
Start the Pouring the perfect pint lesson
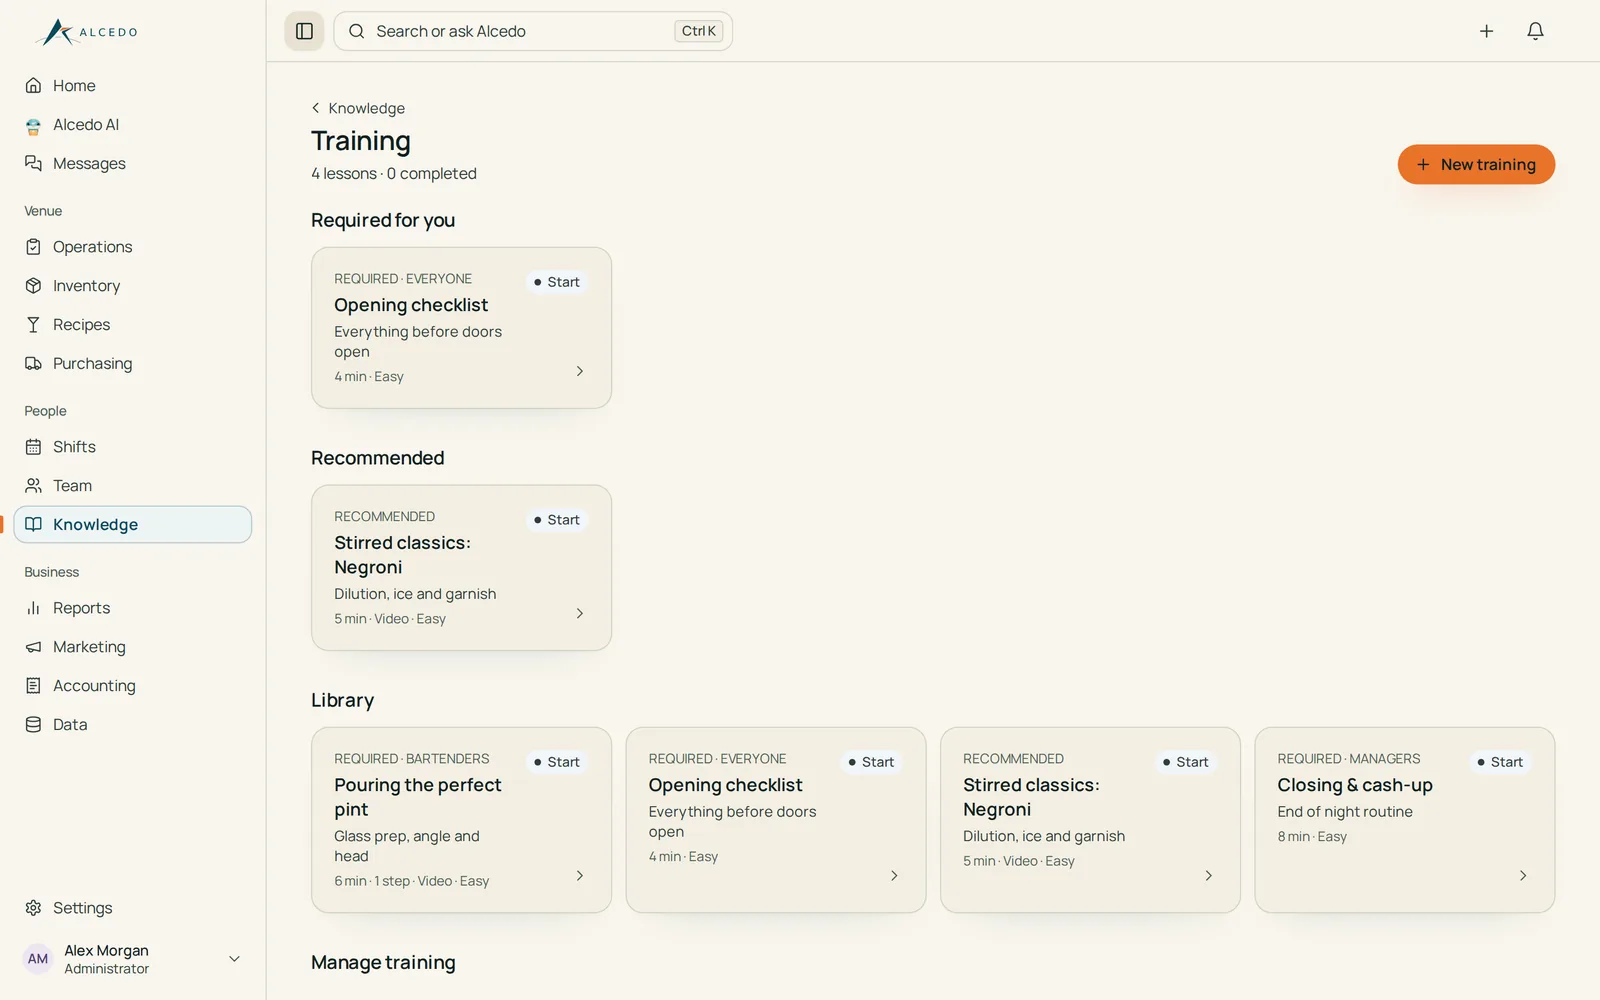(557, 762)
